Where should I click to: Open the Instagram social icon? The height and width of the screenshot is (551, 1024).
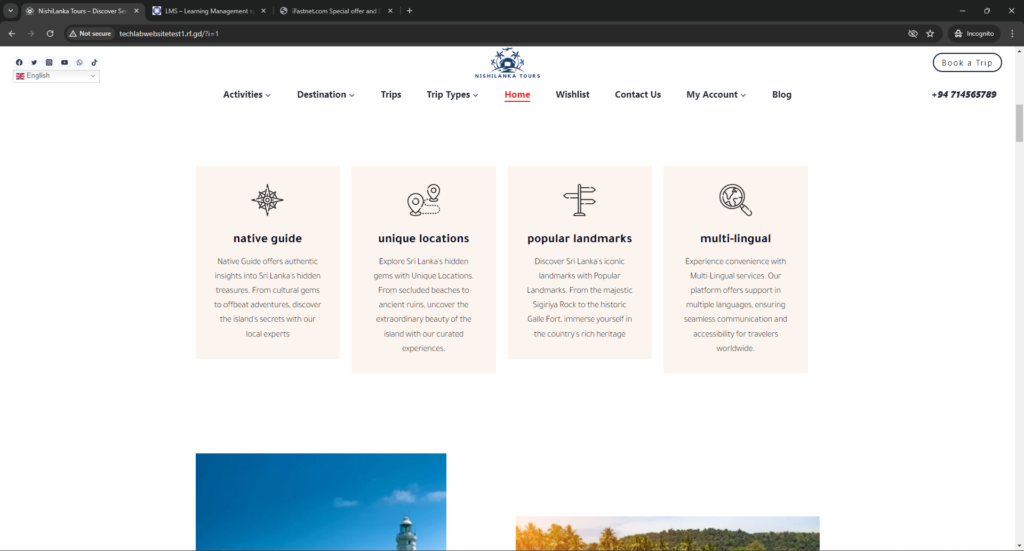49,62
